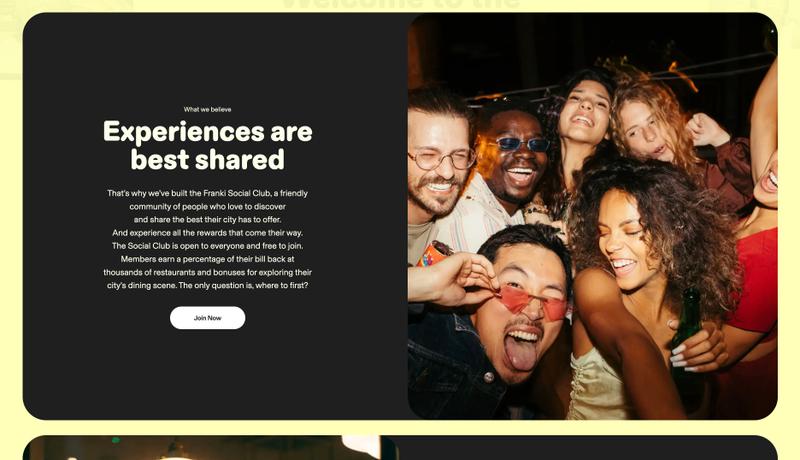The image size is (800, 460).
Task: Click the "Experiences are best shared" heading
Action: tap(207, 145)
